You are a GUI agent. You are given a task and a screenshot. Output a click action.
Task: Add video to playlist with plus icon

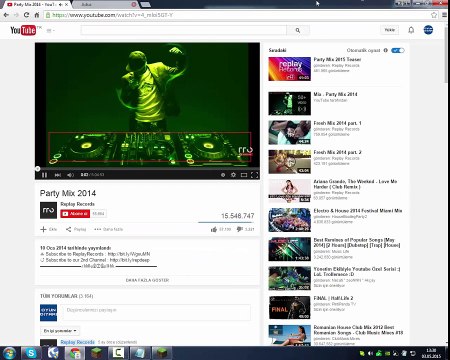48,229
